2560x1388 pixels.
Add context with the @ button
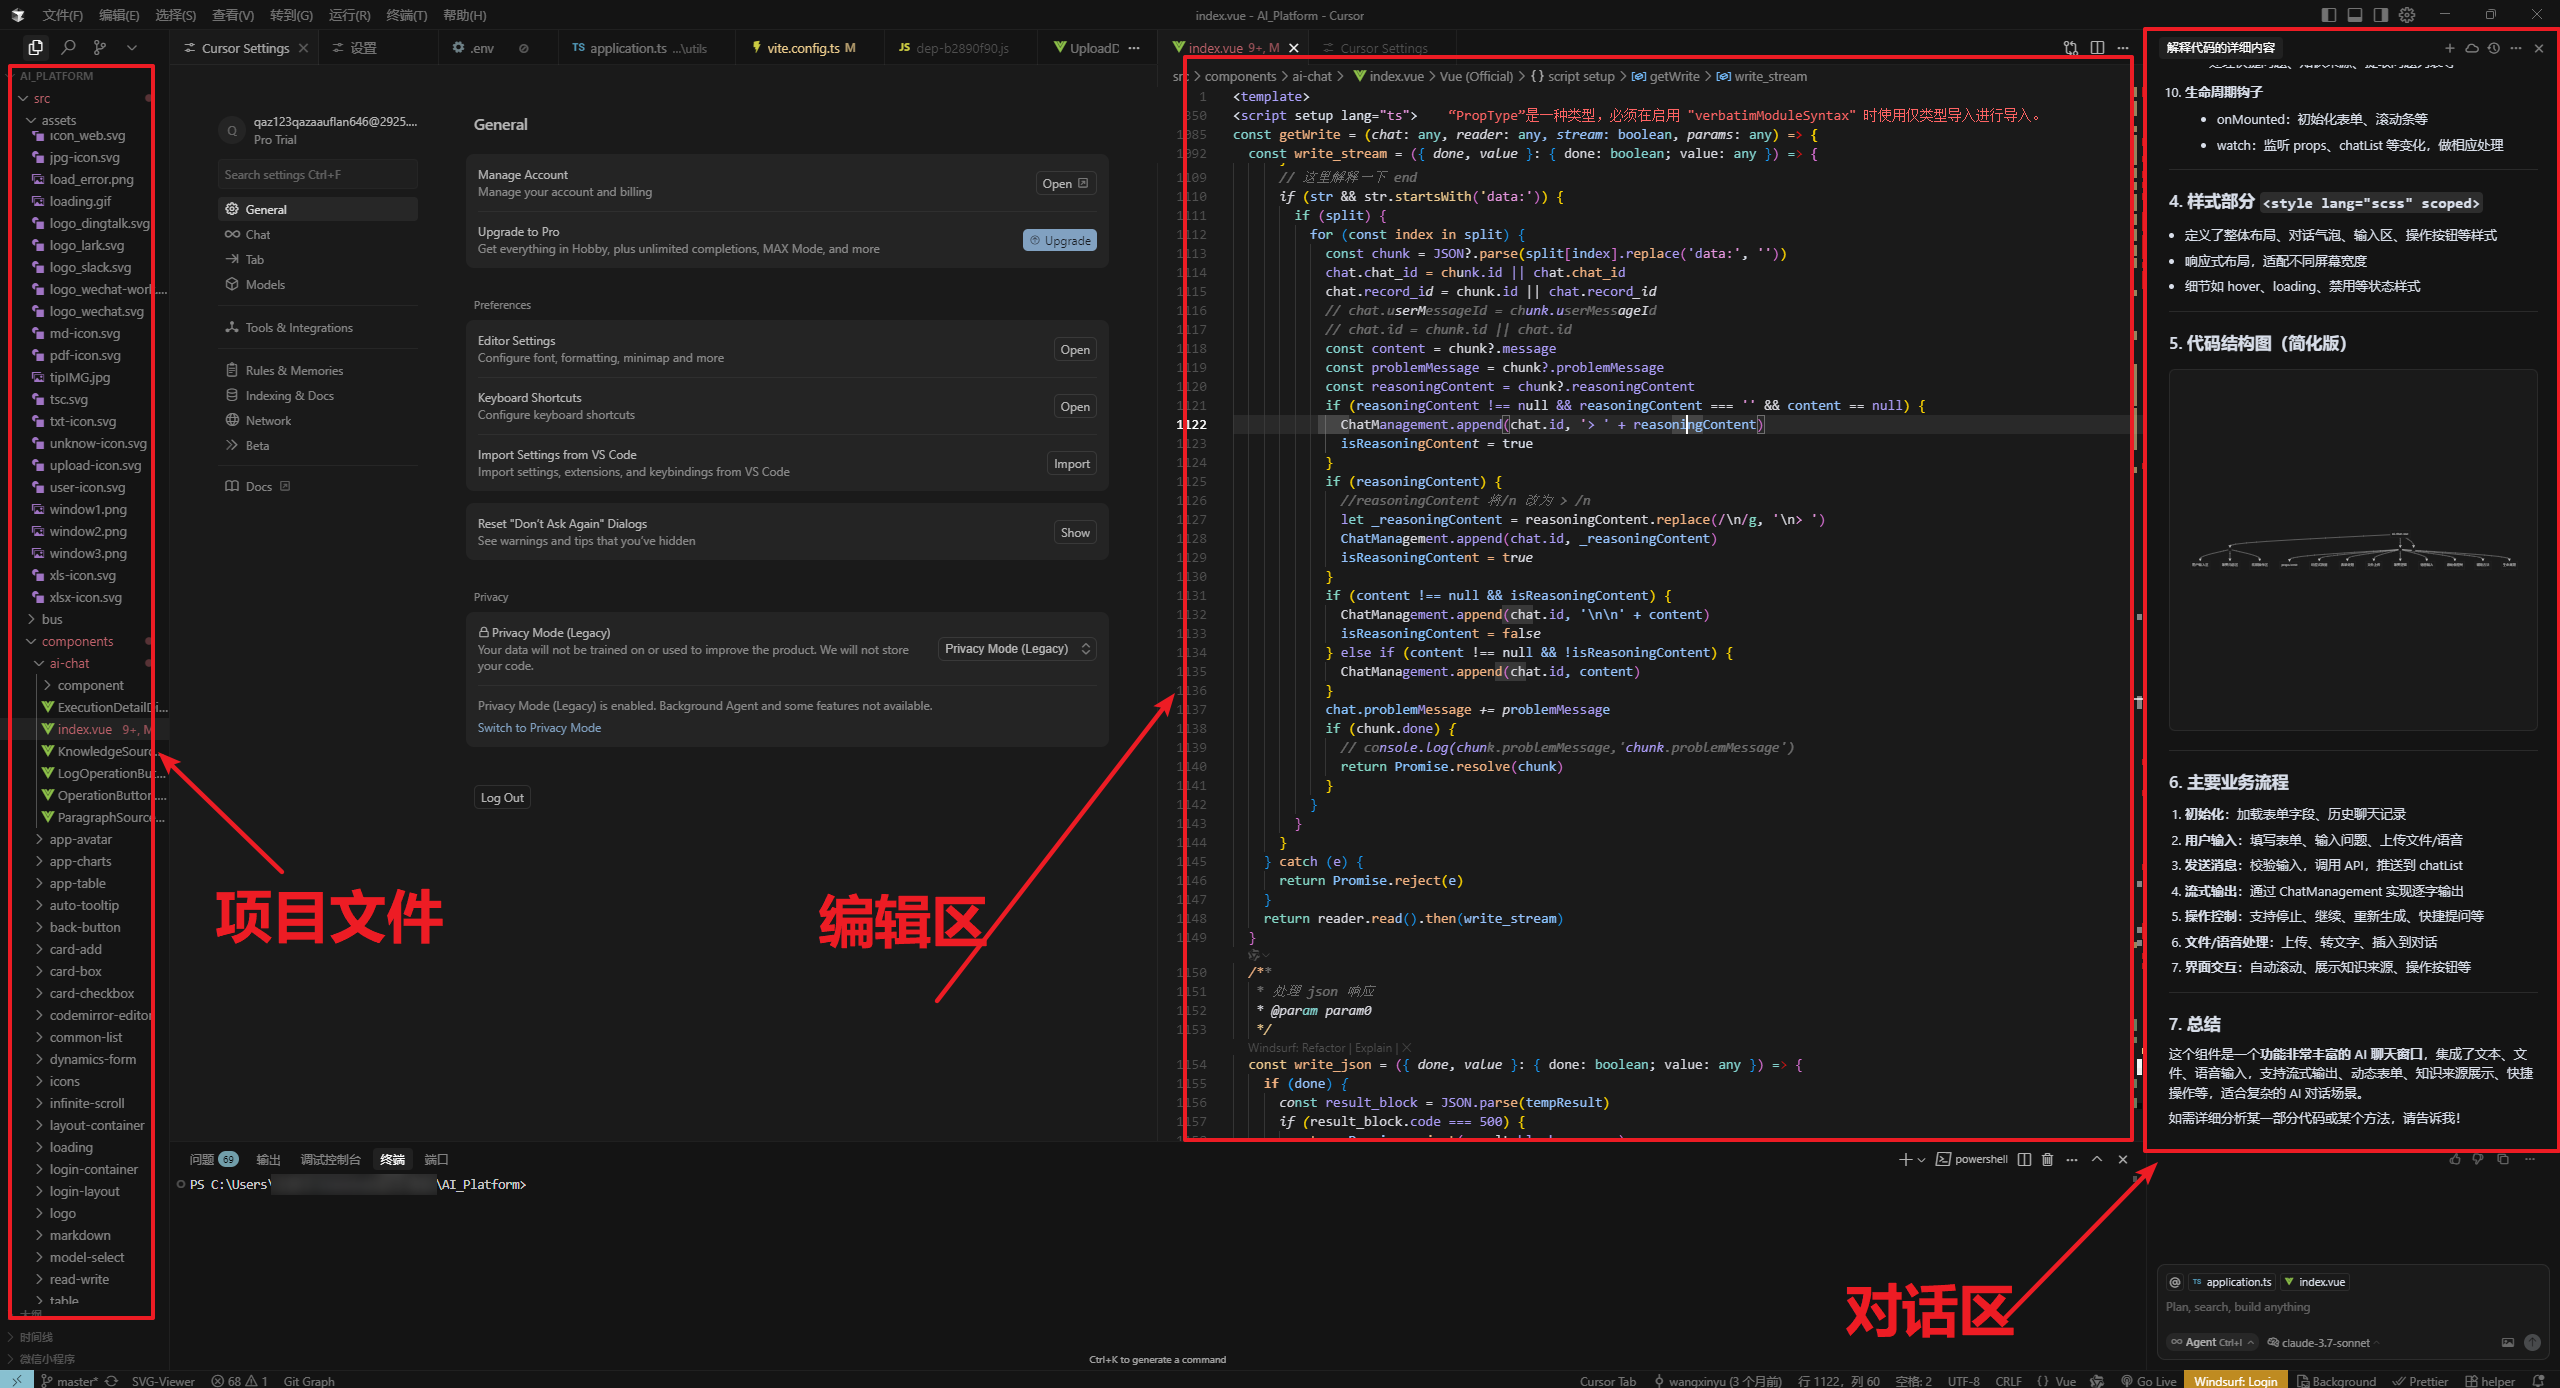click(2174, 1282)
